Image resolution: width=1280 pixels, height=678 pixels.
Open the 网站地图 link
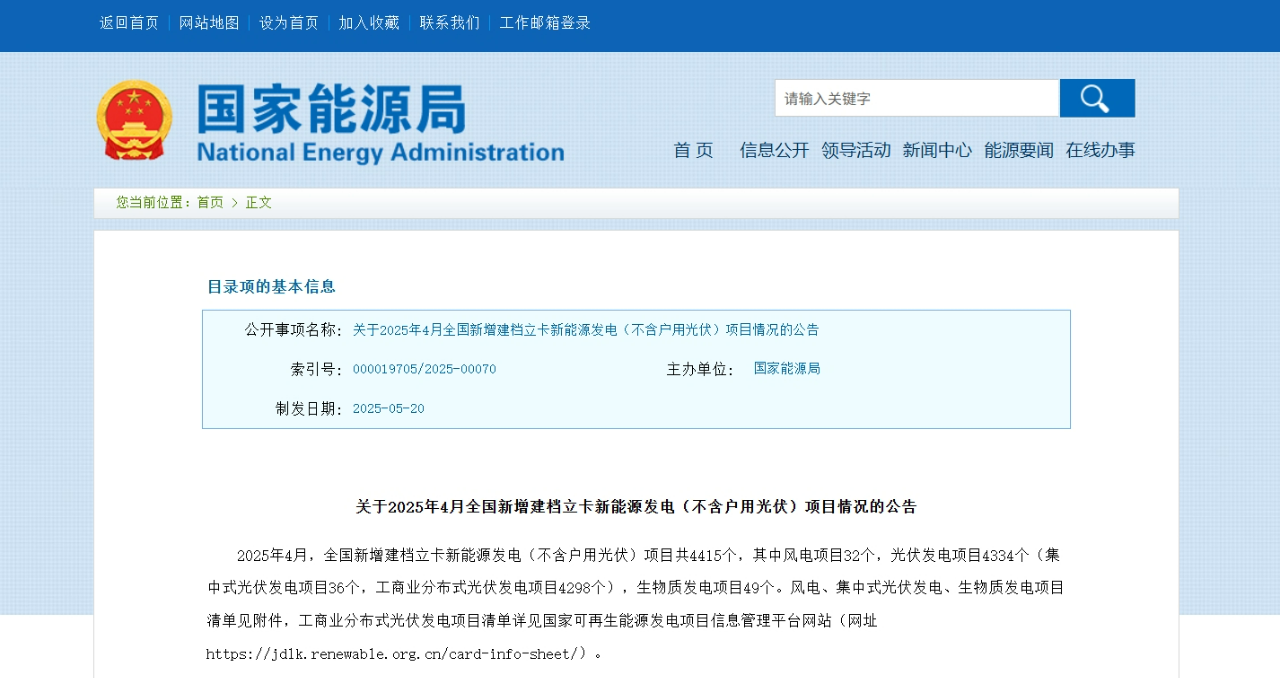pyautogui.click(x=209, y=22)
